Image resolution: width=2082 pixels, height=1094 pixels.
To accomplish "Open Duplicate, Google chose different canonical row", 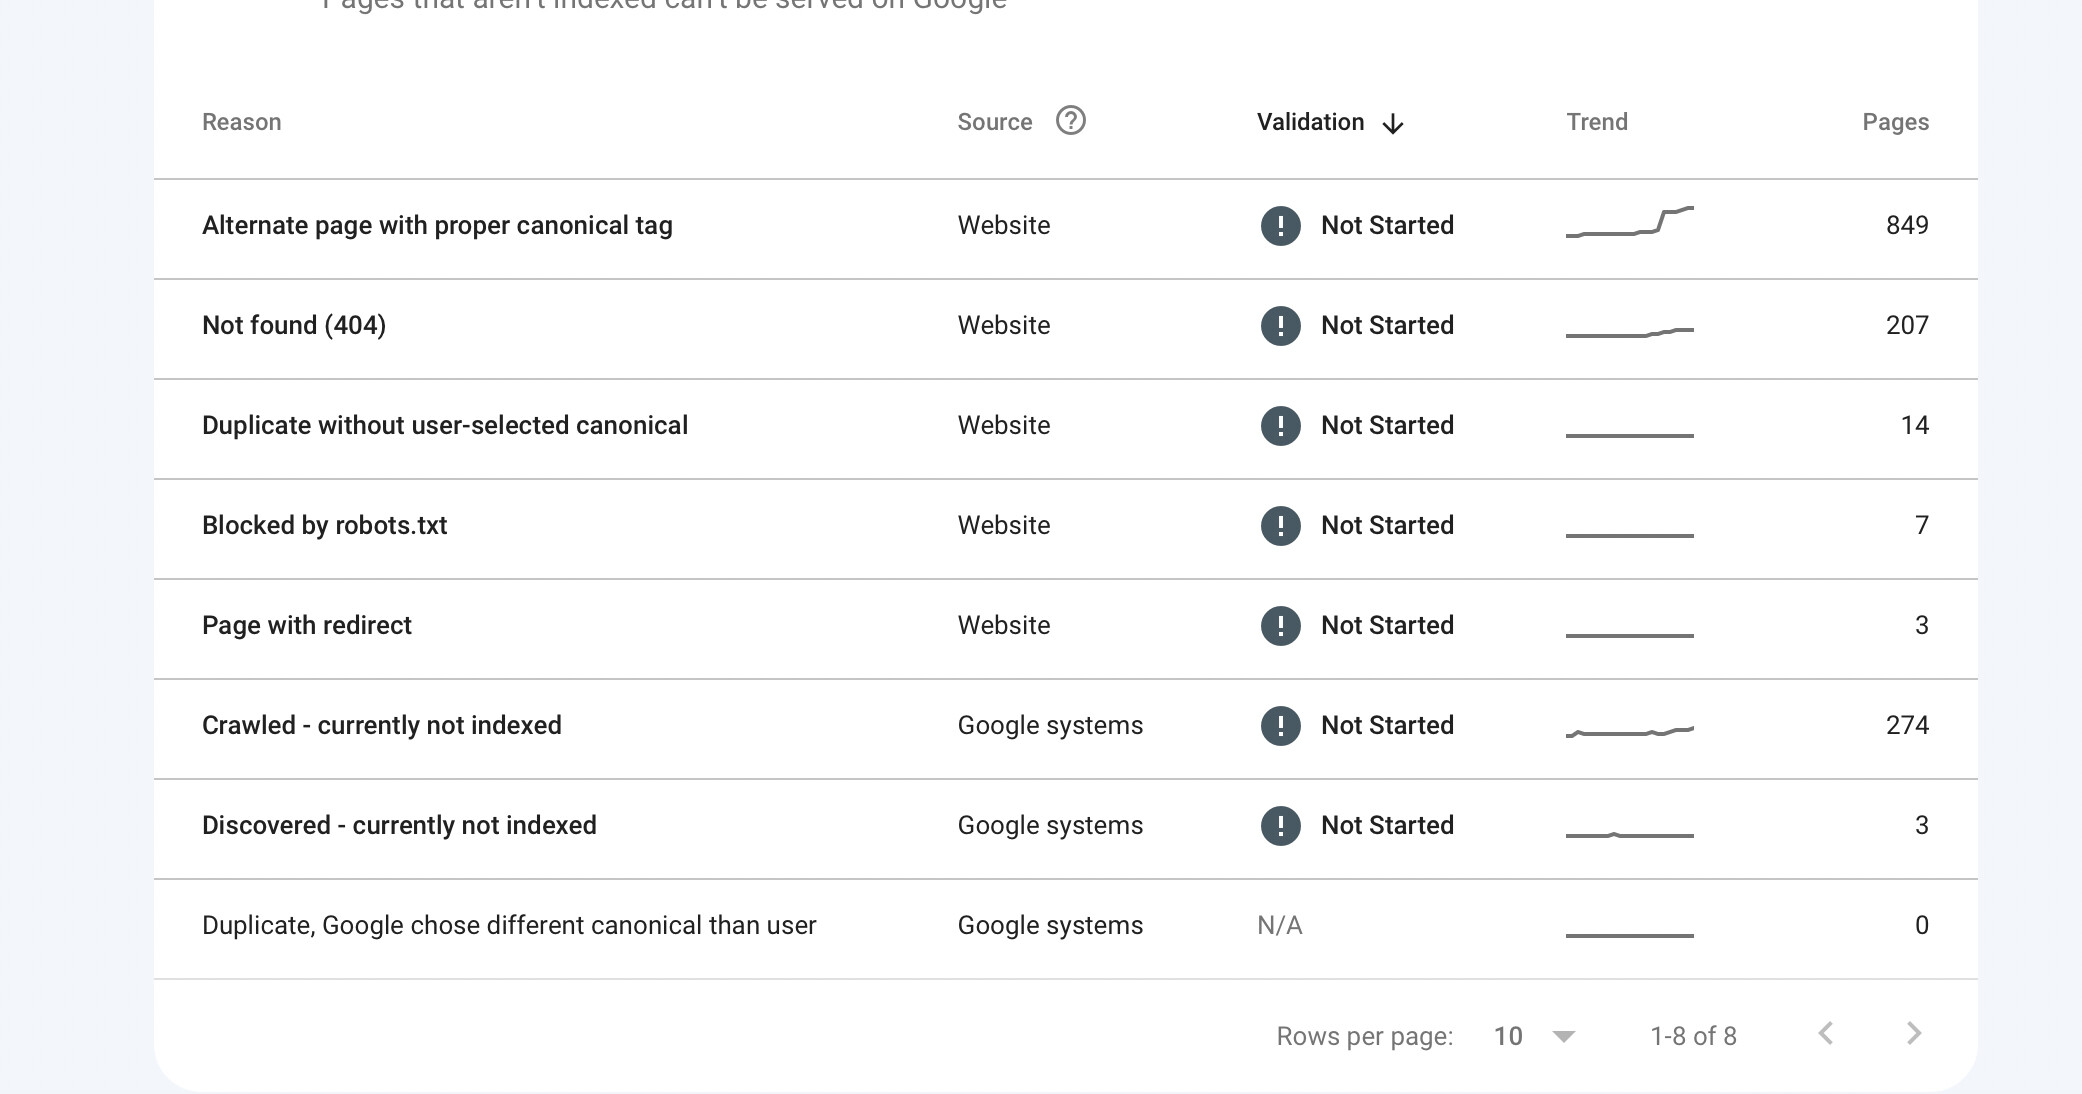I will [x=508, y=926].
